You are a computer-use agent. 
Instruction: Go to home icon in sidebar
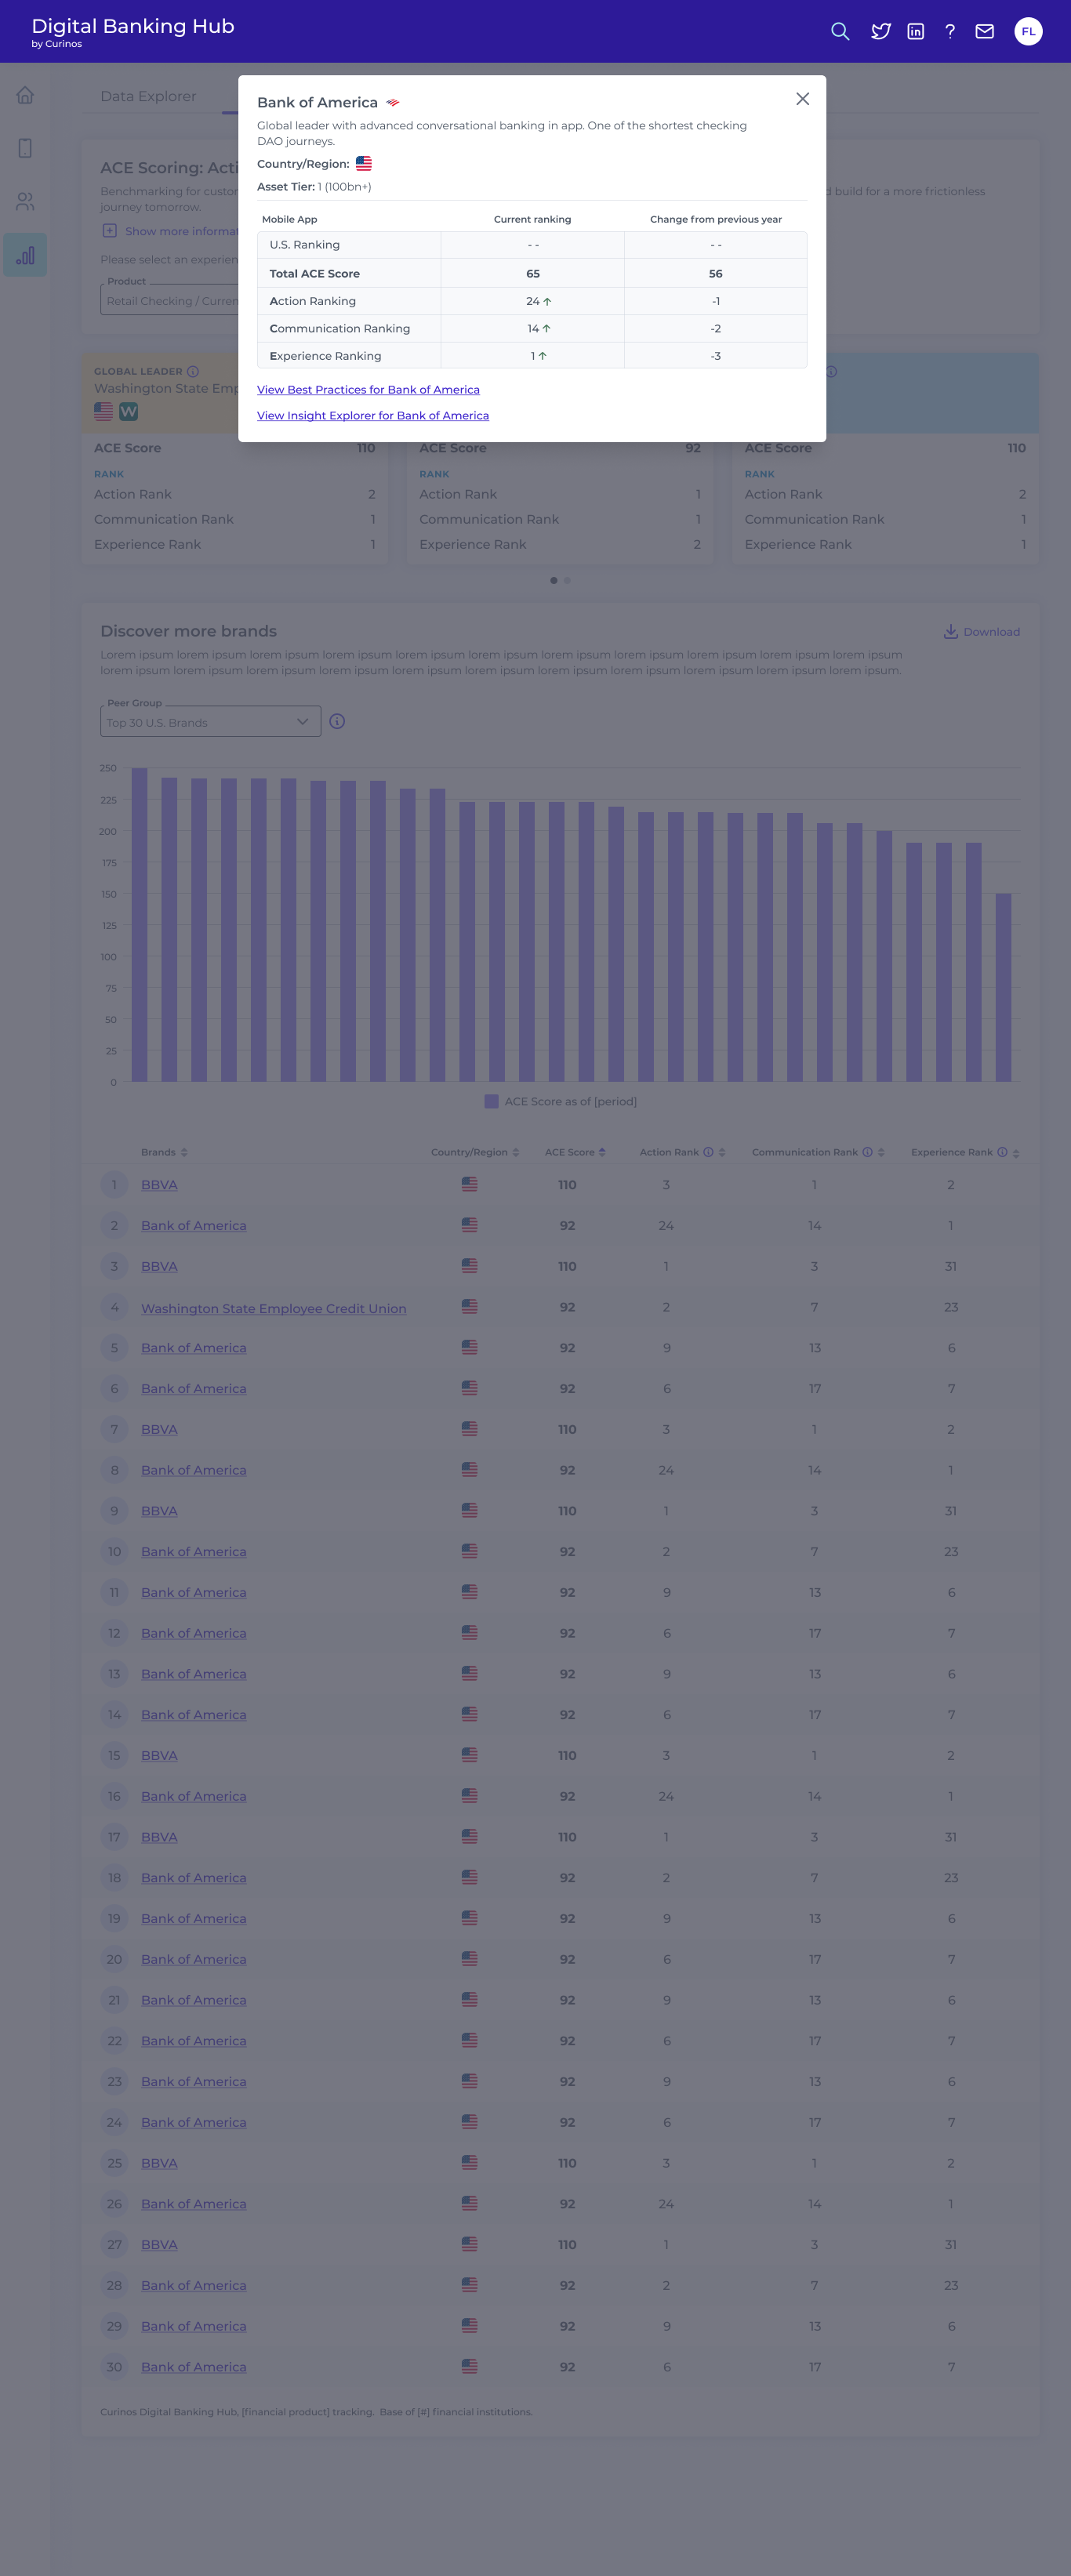[x=25, y=95]
